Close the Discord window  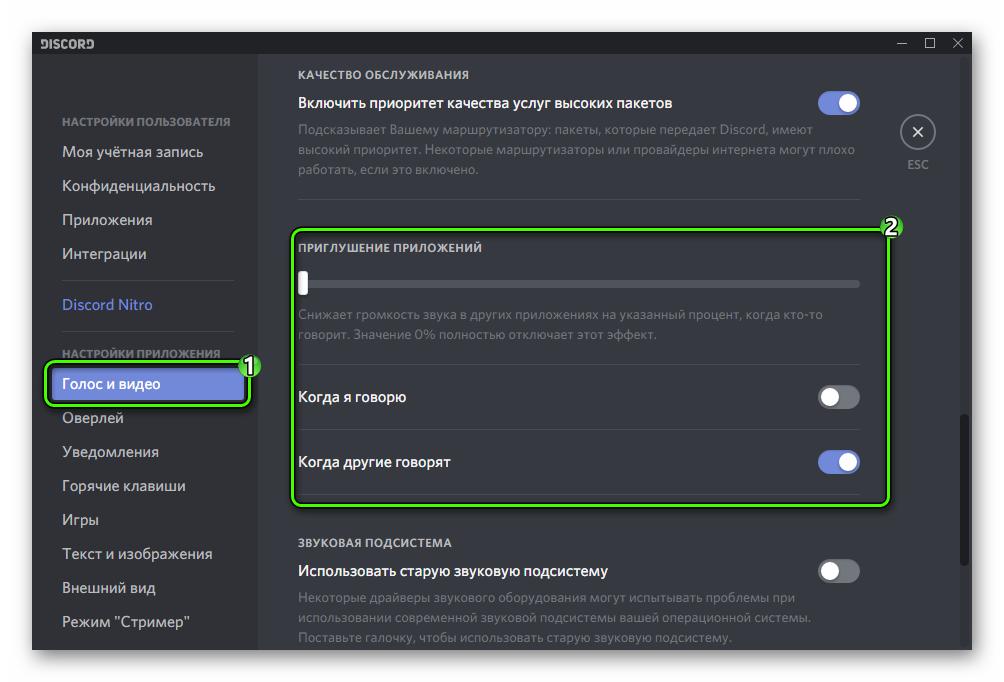click(958, 43)
